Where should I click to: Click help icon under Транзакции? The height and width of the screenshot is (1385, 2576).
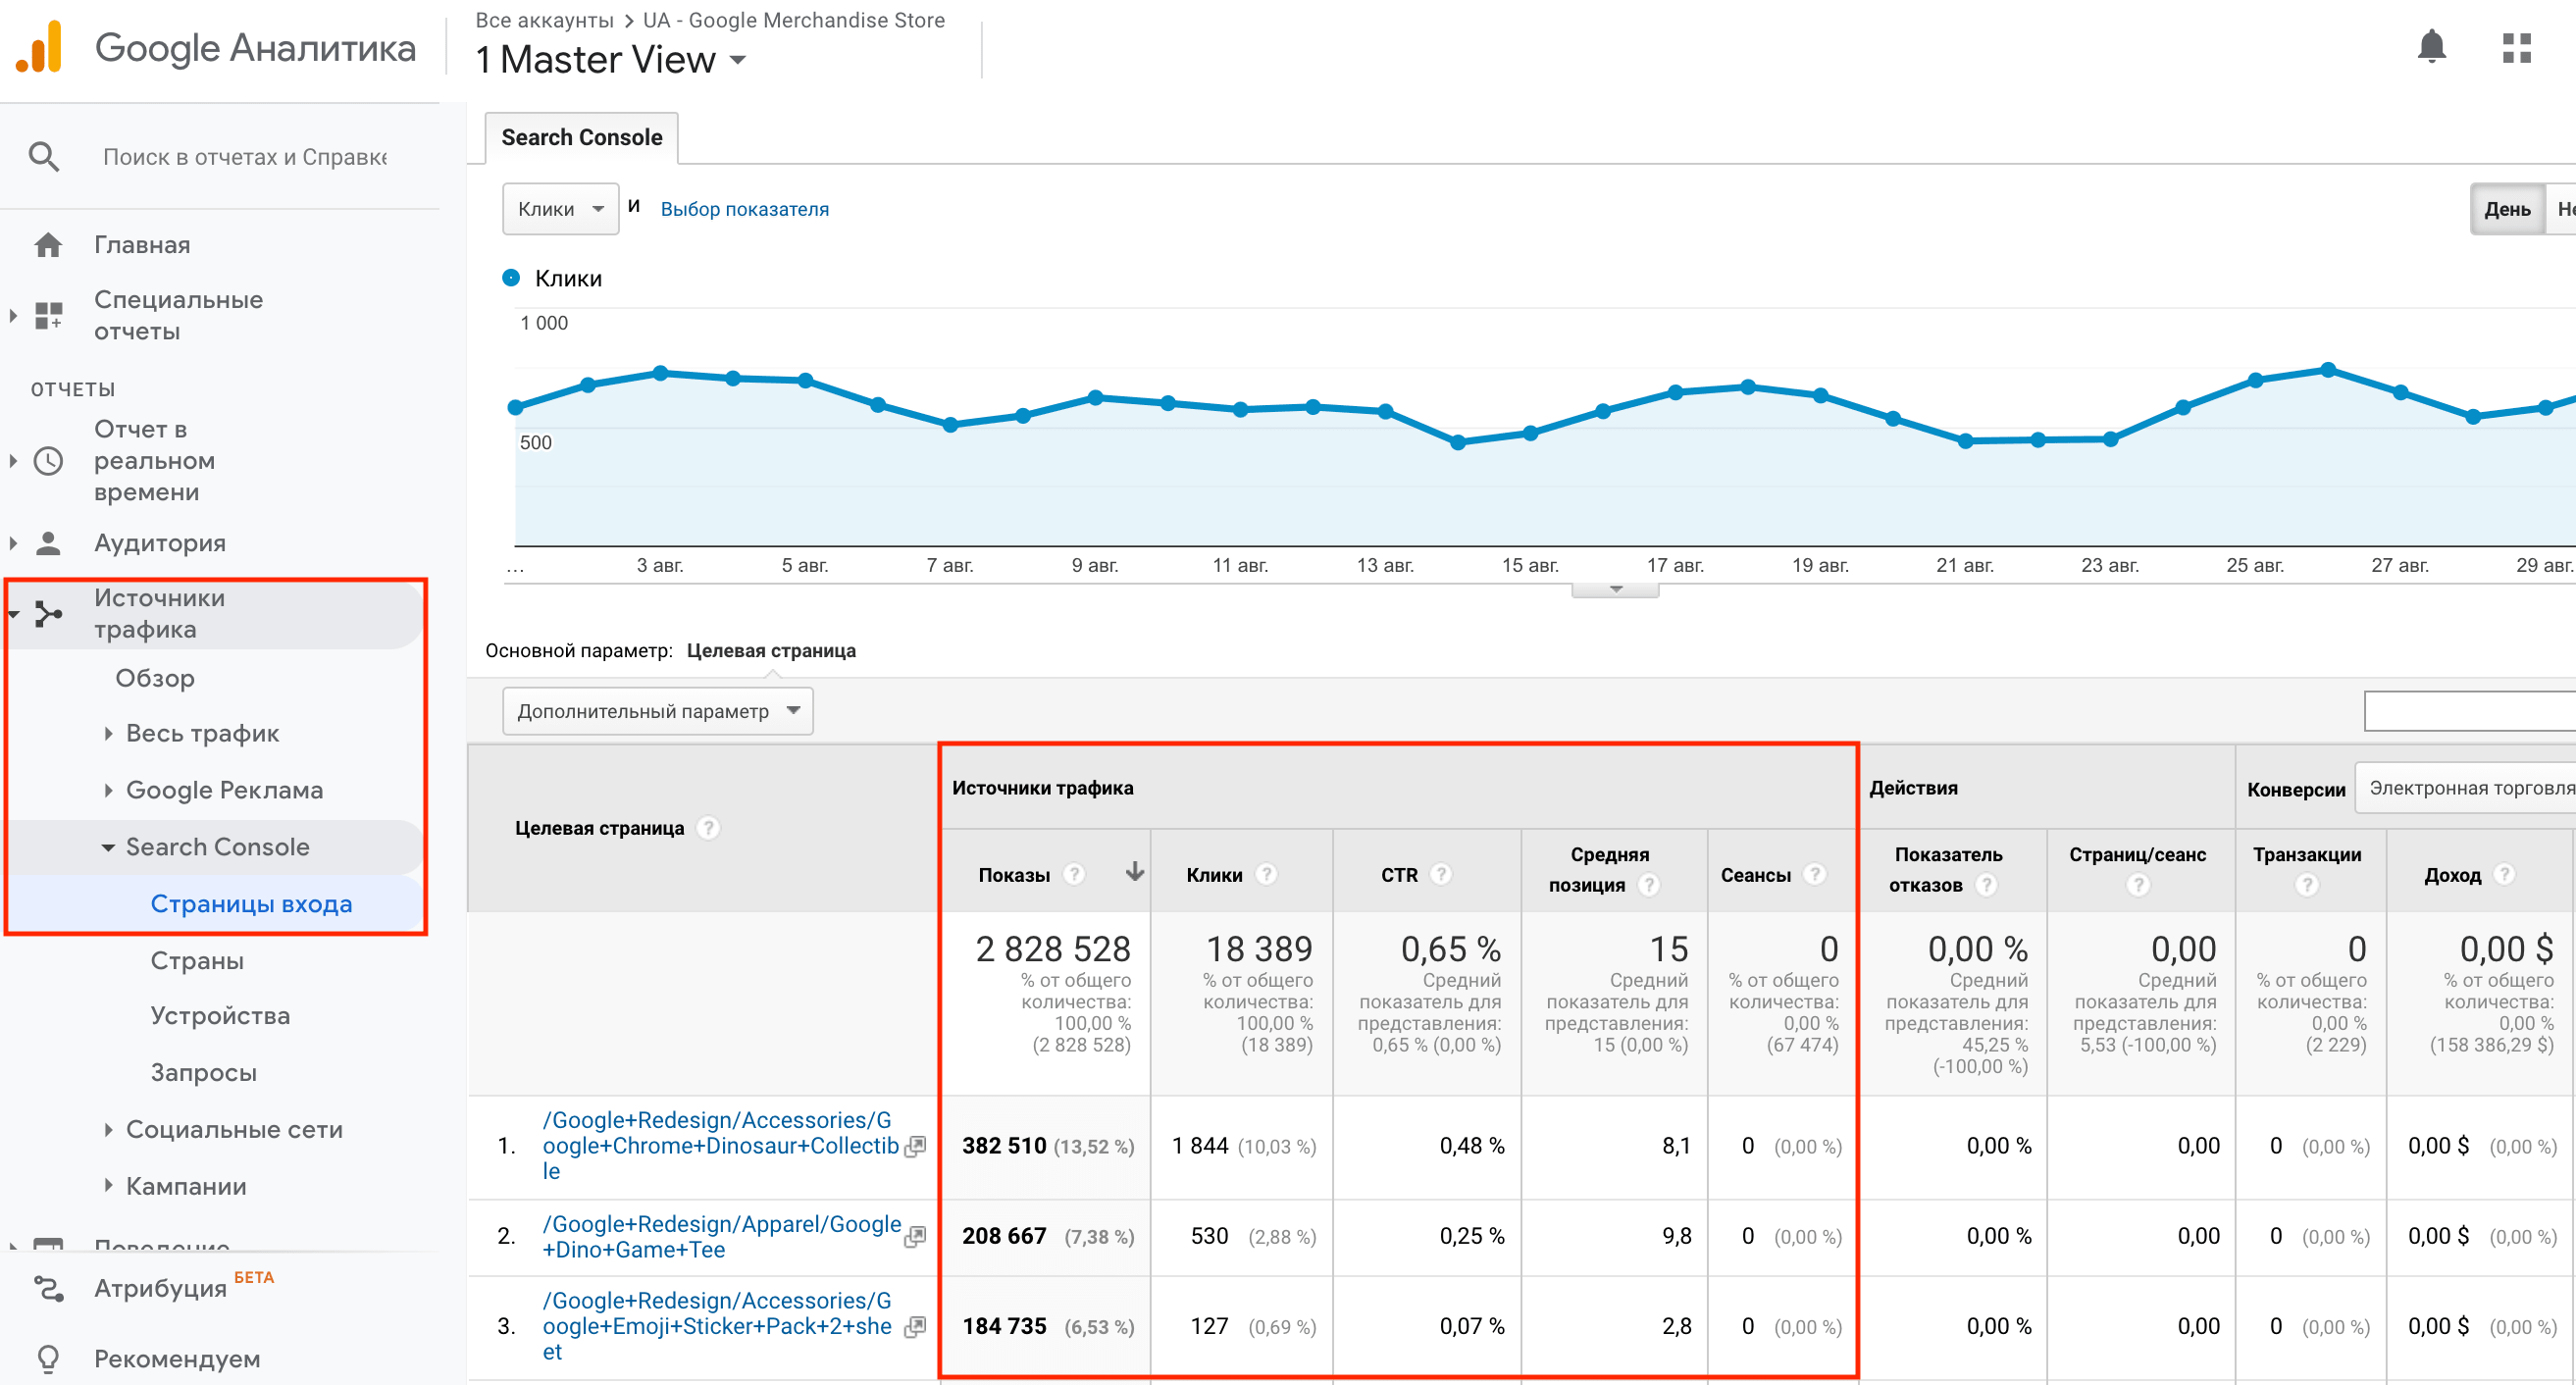pyautogui.click(x=2306, y=885)
